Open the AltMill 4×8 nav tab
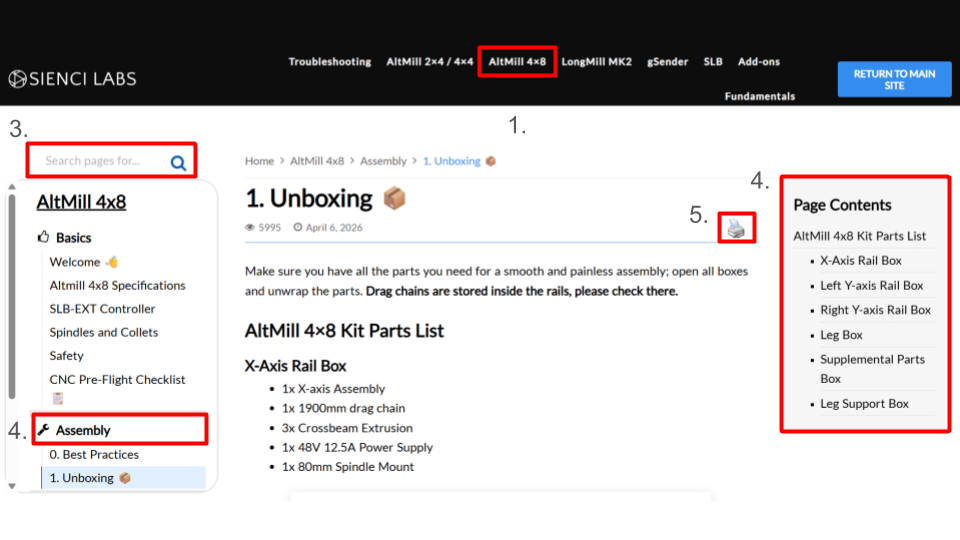The width and height of the screenshot is (960, 540). [x=517, y=62]
